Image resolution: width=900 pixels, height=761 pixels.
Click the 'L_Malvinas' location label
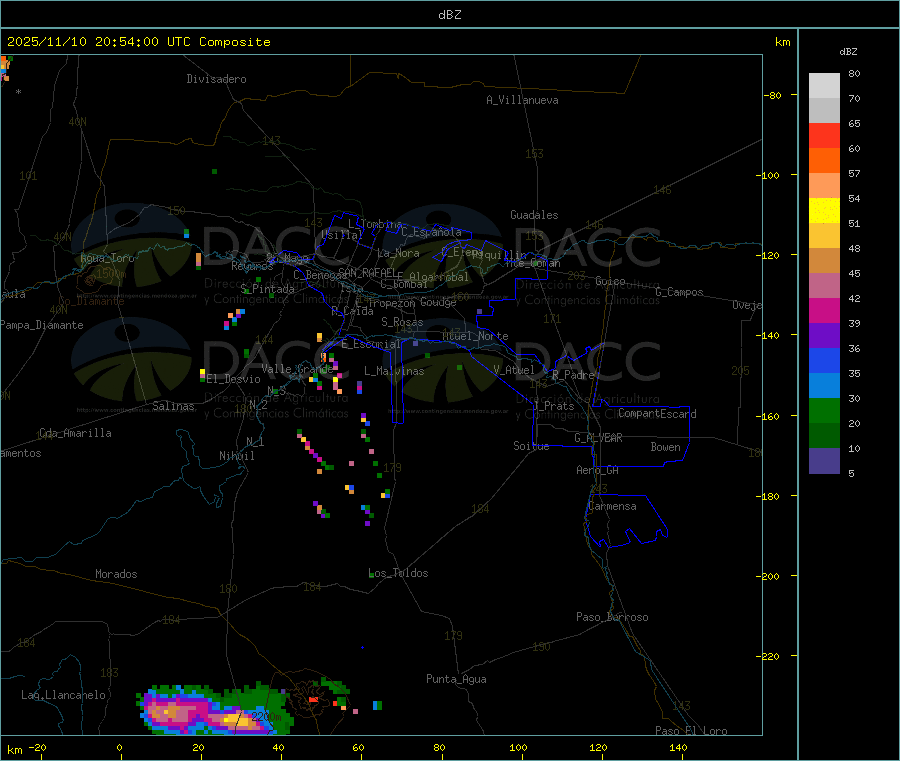click(x=394, y=371)
